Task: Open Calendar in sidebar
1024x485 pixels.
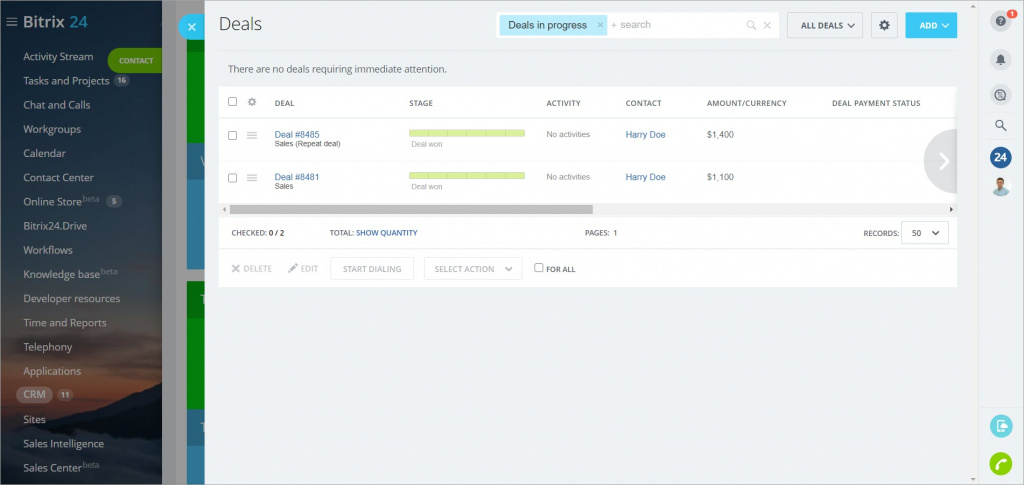Action: pos(44,153)
